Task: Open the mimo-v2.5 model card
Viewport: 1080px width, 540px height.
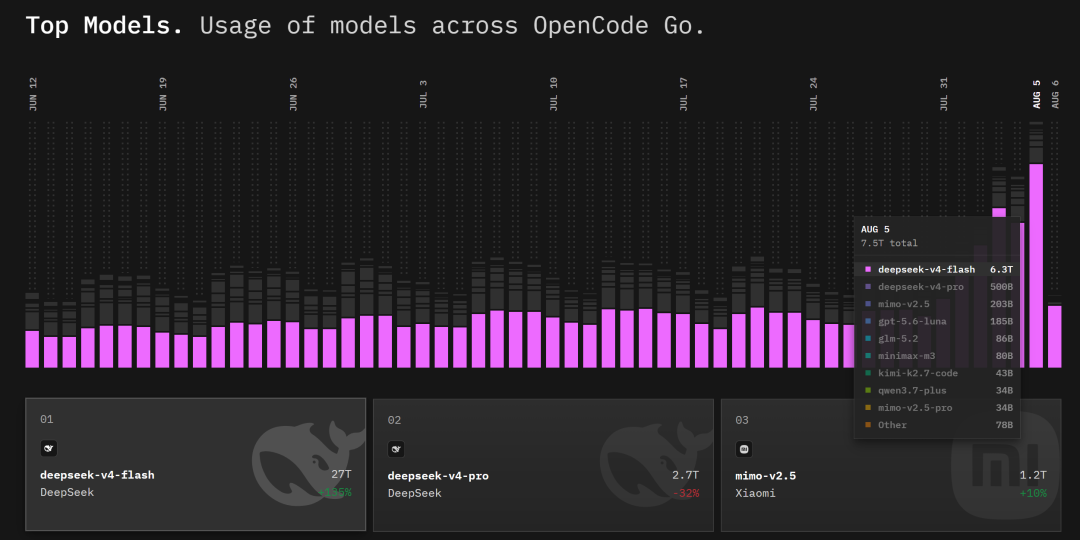Action: tap(891, 465)
